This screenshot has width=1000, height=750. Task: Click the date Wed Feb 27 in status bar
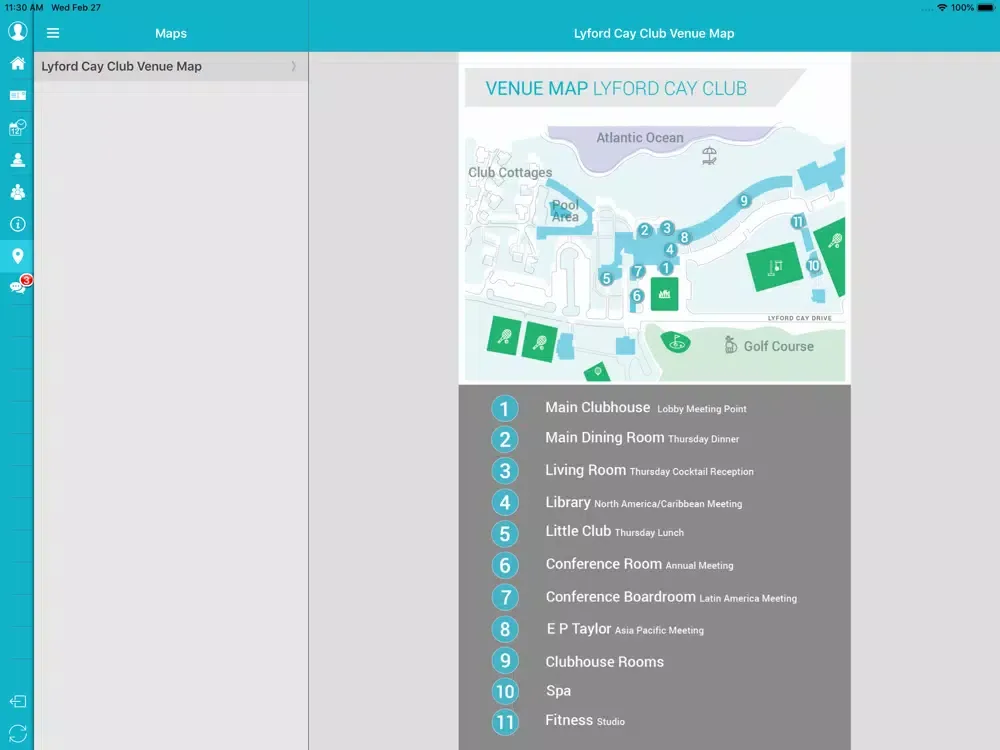(x=76, y=8)
